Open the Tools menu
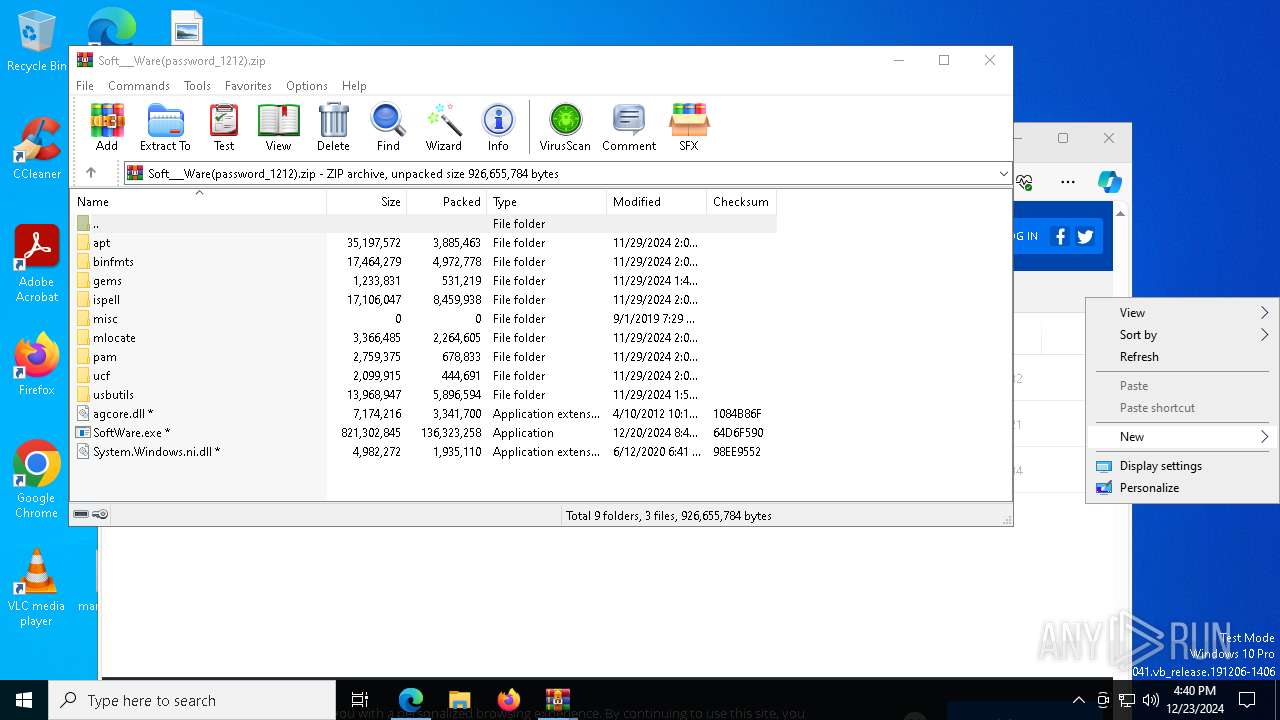Viewport: 1280px width, 720px height. coord(197,86)
